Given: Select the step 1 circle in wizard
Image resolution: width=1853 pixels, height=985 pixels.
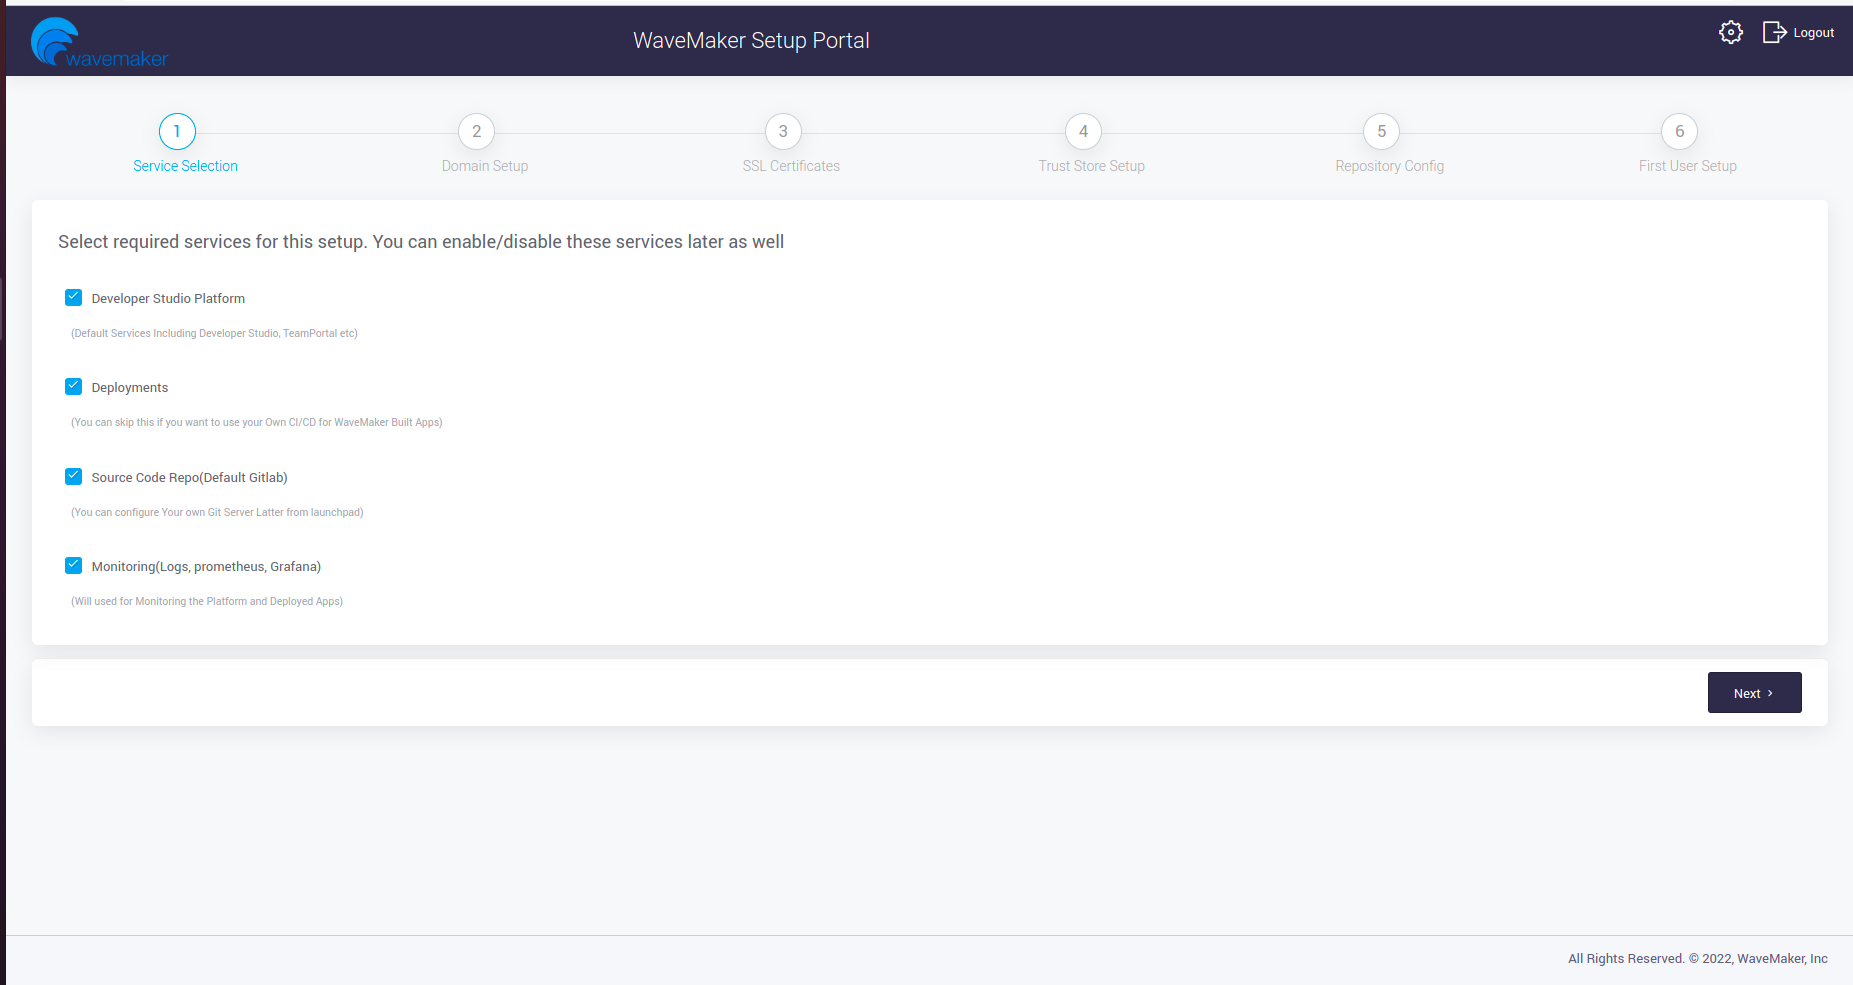Looking at the screenshot, I should [x=177, y=131].
